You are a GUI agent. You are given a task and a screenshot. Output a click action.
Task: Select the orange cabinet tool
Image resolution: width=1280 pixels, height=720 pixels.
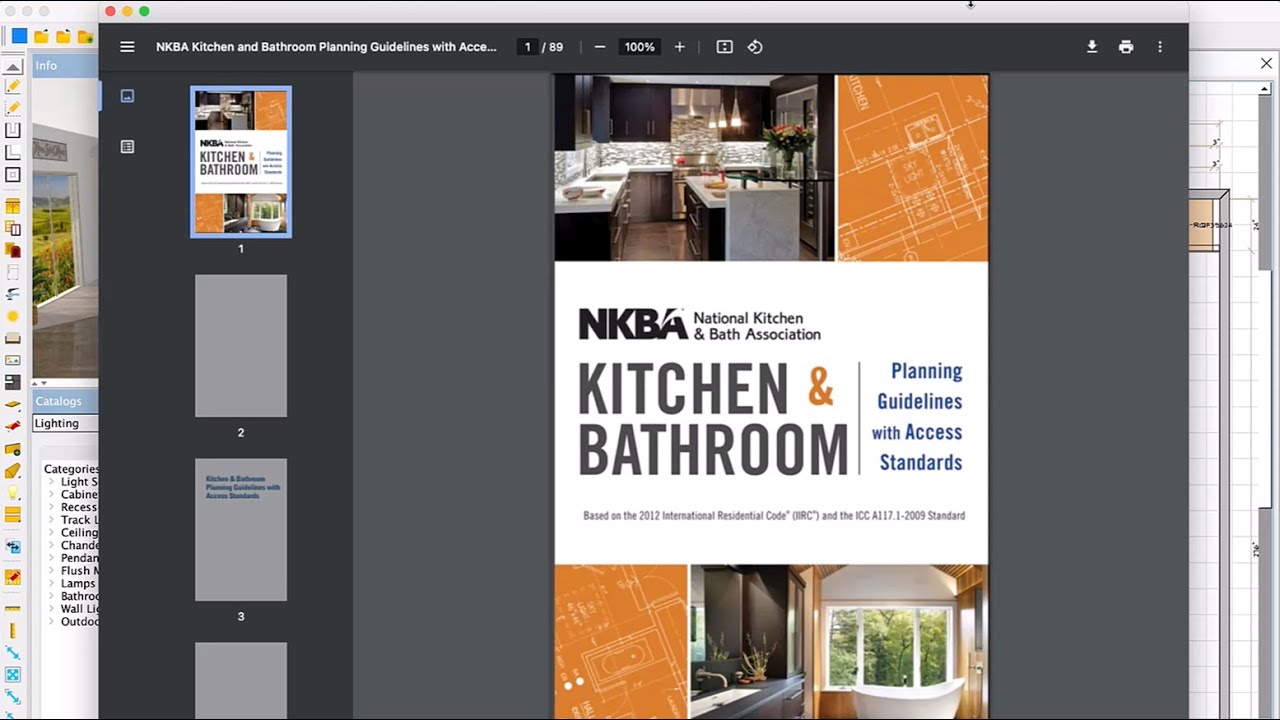tap(13, 207)
